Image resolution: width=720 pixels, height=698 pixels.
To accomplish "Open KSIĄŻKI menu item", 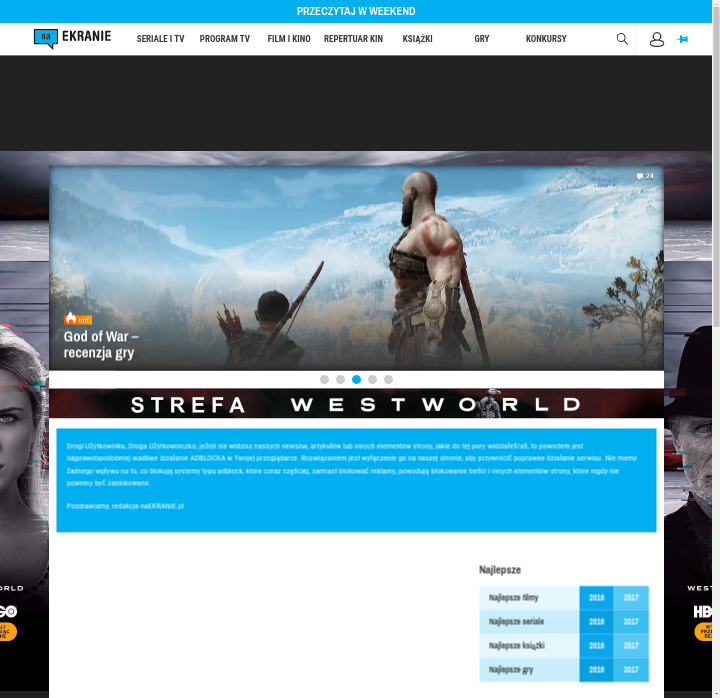I will (x=417, y=39).
